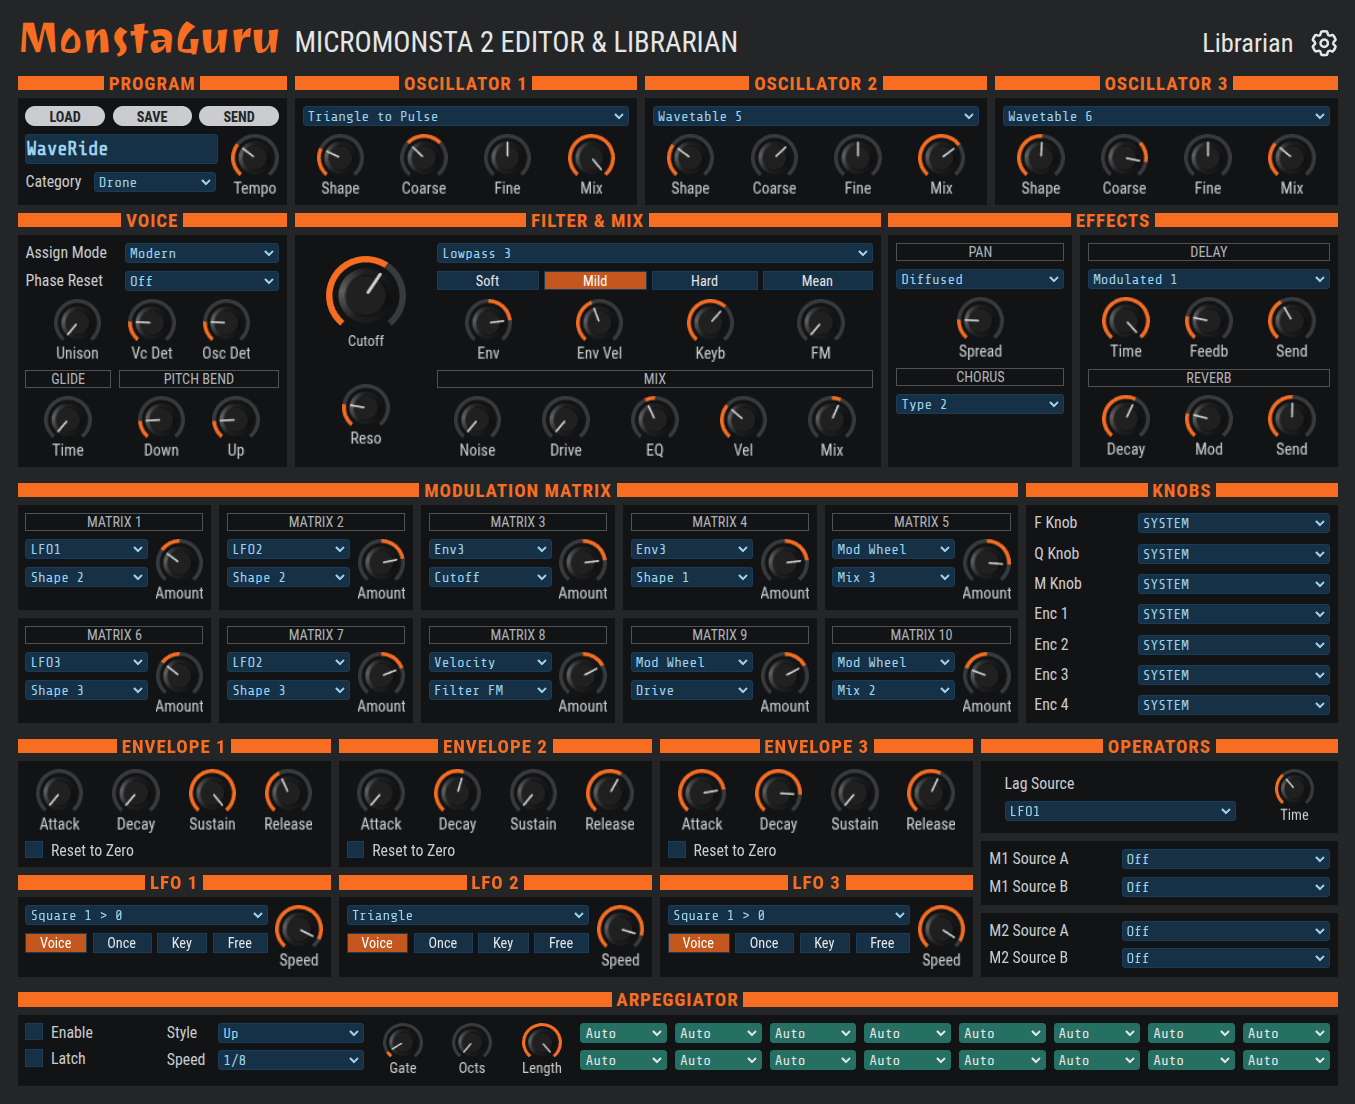Viewport: 1355px width, 1104px height.
Task: Click the Reverb Decay knob
Action: [x=1126, y=419]
